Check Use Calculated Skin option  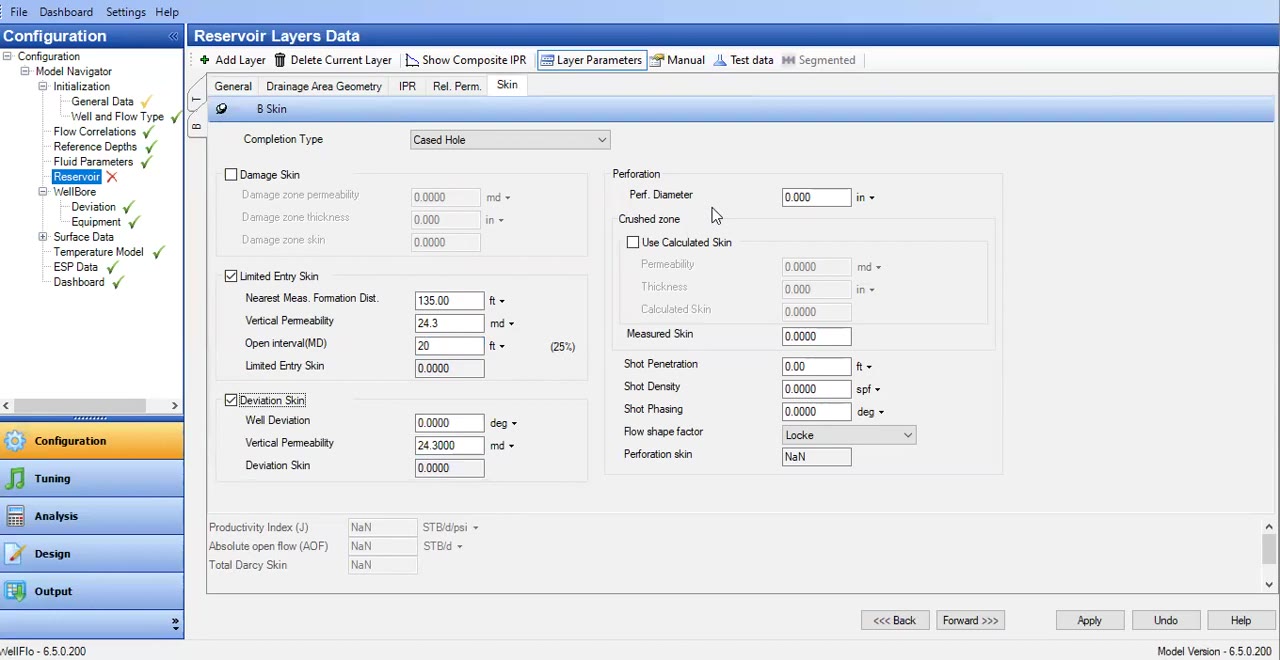[632, 242]
